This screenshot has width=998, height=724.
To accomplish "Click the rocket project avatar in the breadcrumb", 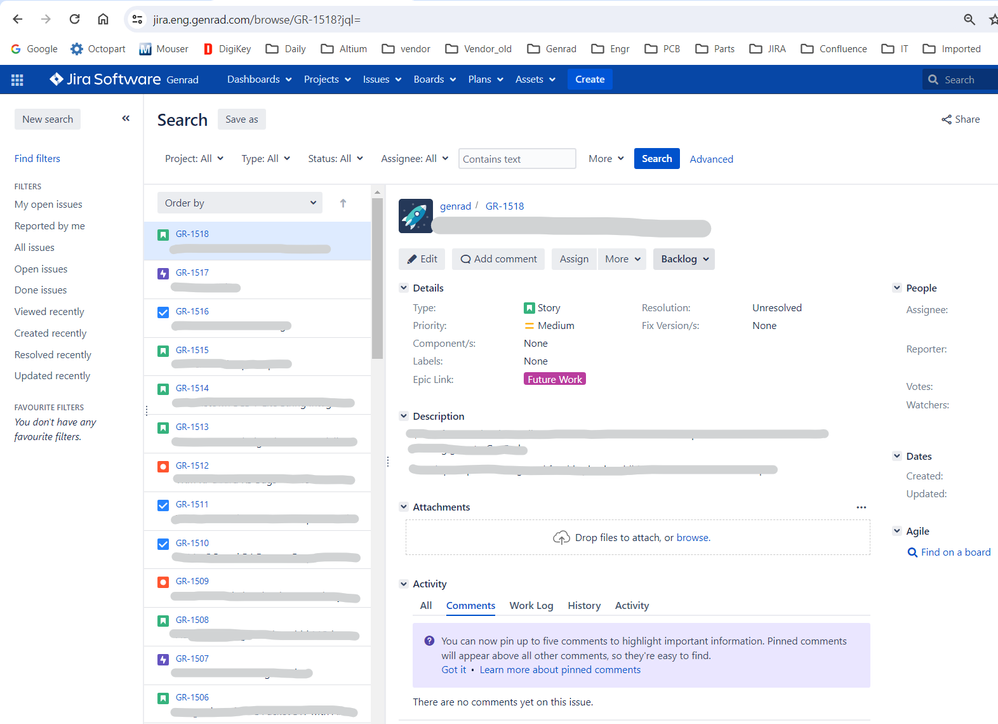I will [415, 215].
